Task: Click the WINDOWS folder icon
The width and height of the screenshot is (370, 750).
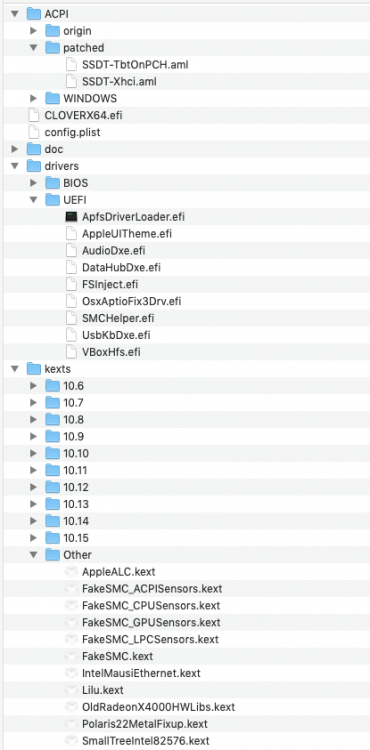Action: tap(52, 99)
